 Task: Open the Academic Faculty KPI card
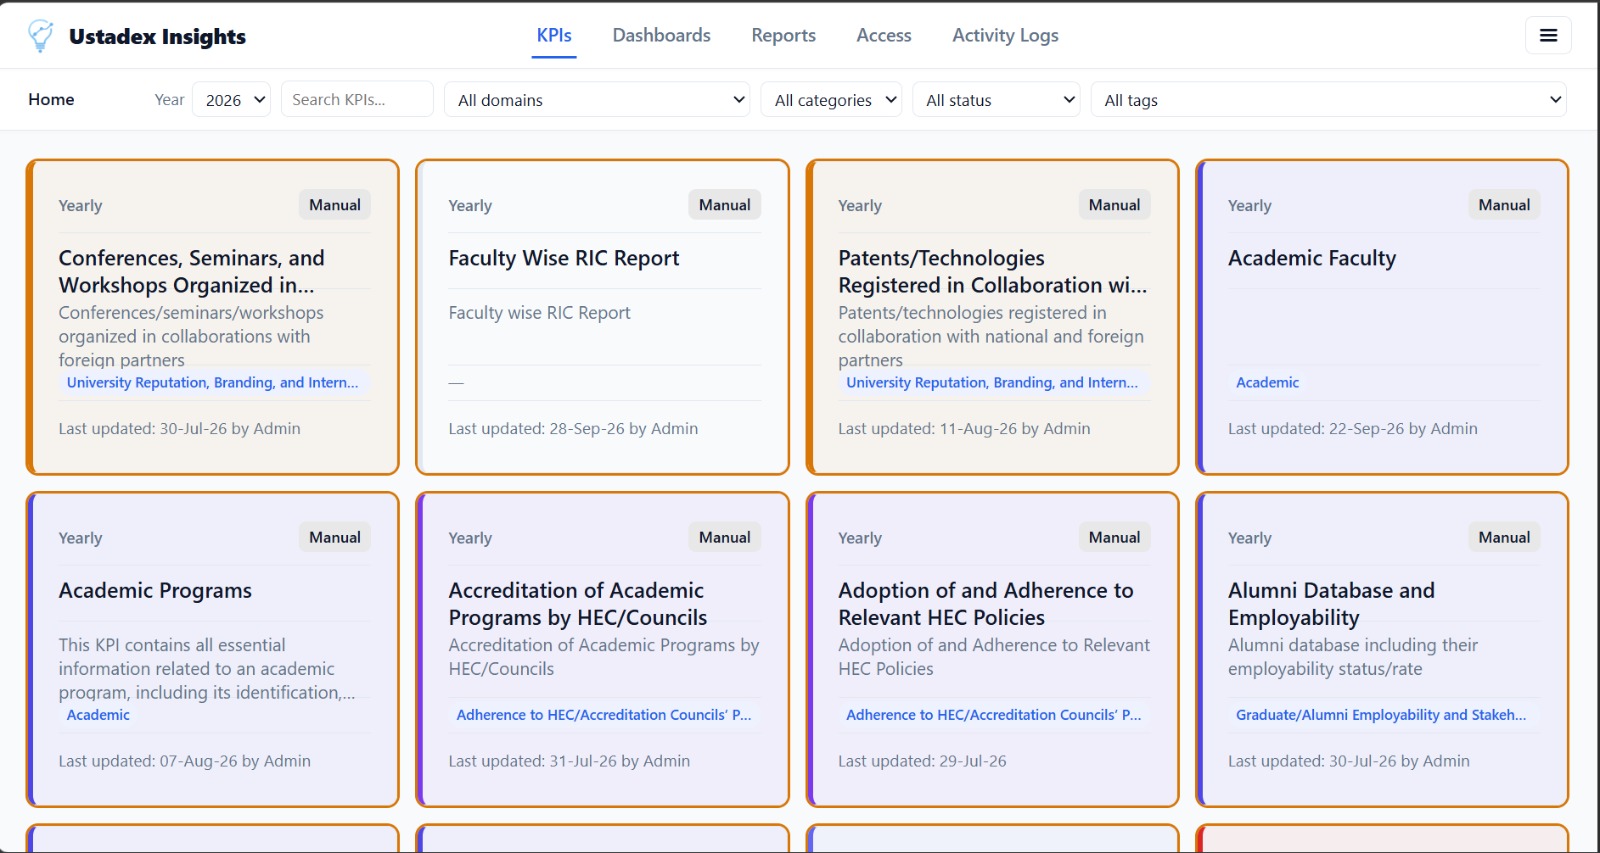click(1382, 317)
